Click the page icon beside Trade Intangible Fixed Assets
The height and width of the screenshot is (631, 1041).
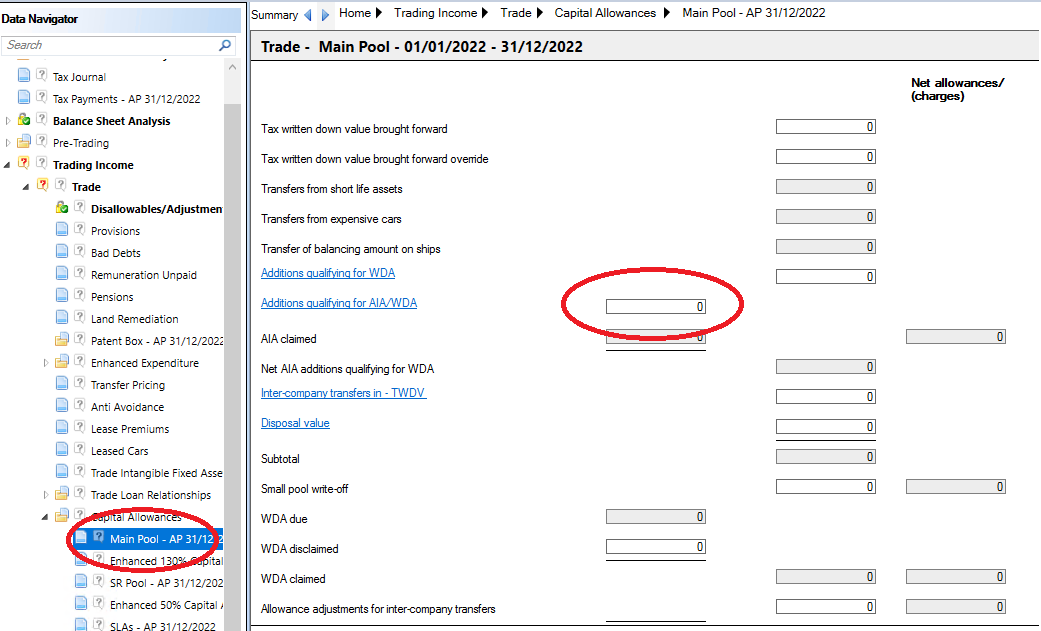tap(62, 472)
